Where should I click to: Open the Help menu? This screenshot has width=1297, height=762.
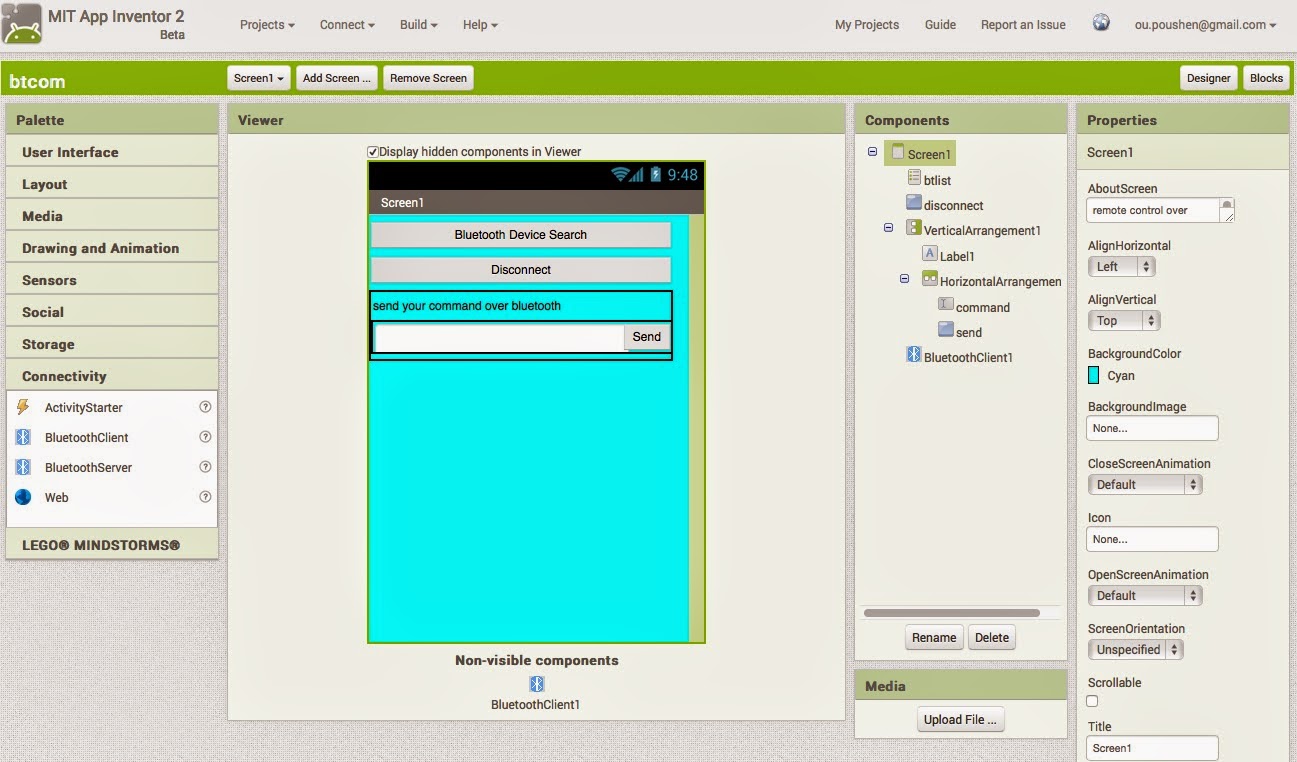tap(480, 25)
